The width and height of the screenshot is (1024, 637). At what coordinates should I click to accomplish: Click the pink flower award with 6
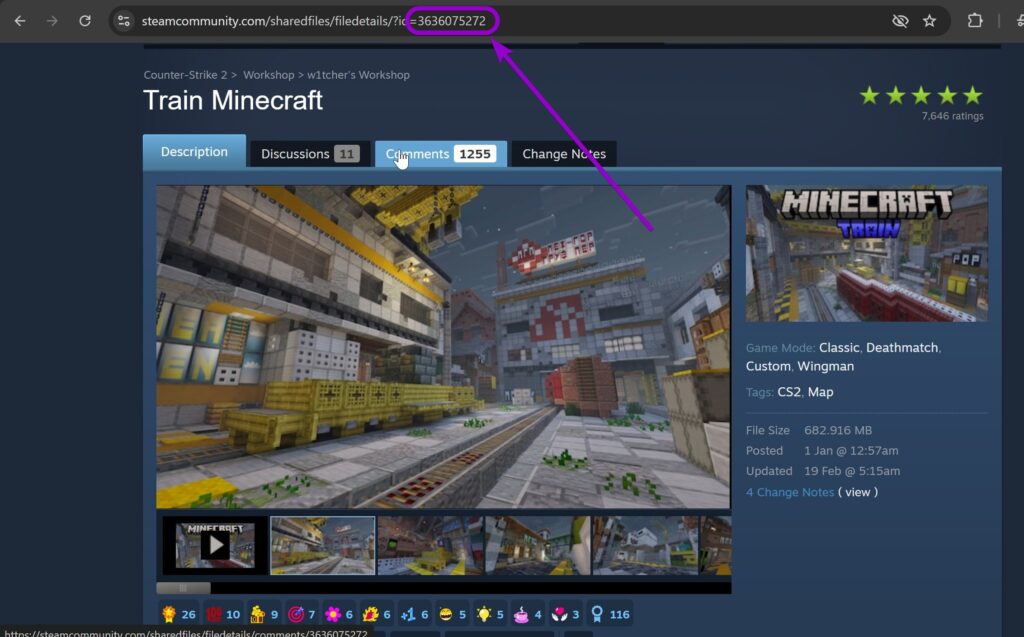(x=333, y=614)
